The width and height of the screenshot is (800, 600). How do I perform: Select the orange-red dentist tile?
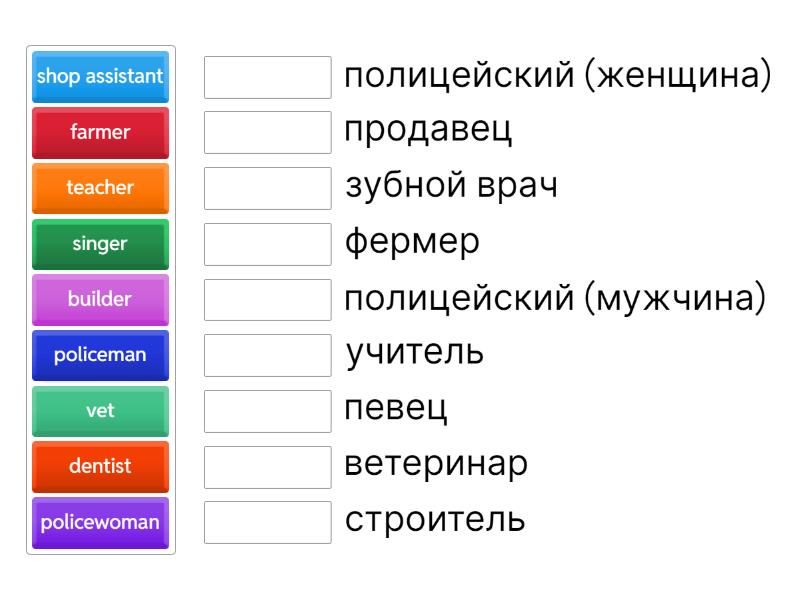[100, 466]
